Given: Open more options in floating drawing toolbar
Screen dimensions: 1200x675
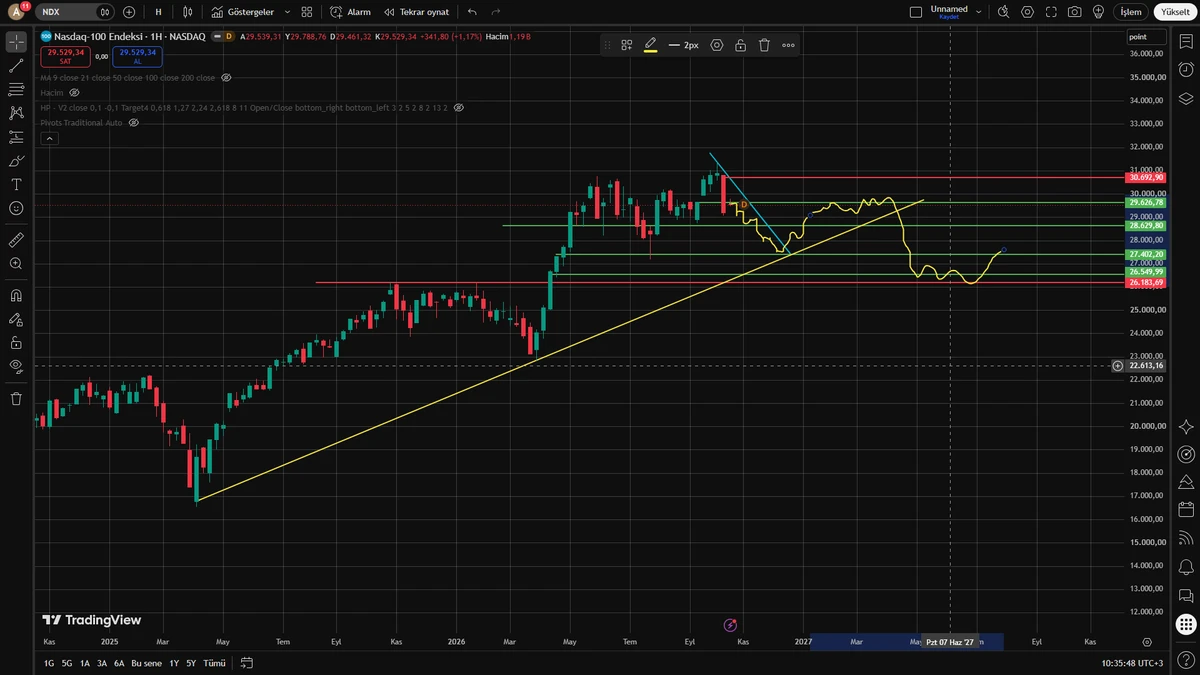Looking at the screenshot, I should (789, 45).
